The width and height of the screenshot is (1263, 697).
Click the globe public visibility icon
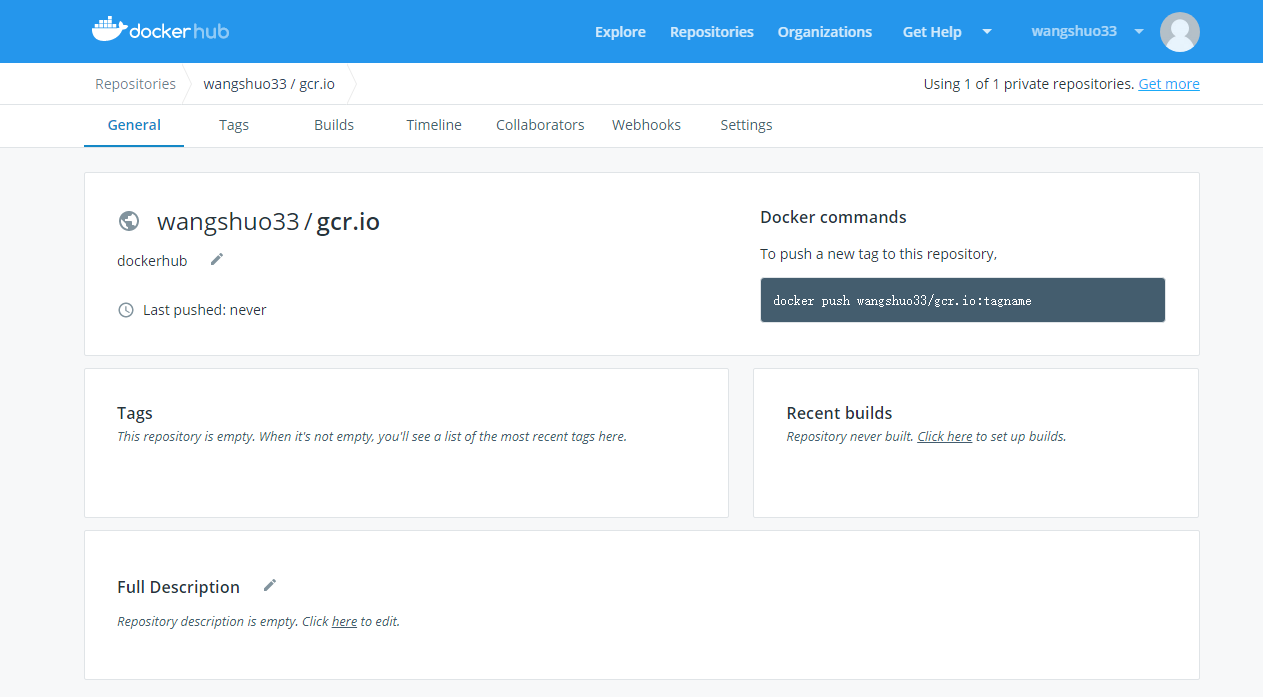click(128, 221)
